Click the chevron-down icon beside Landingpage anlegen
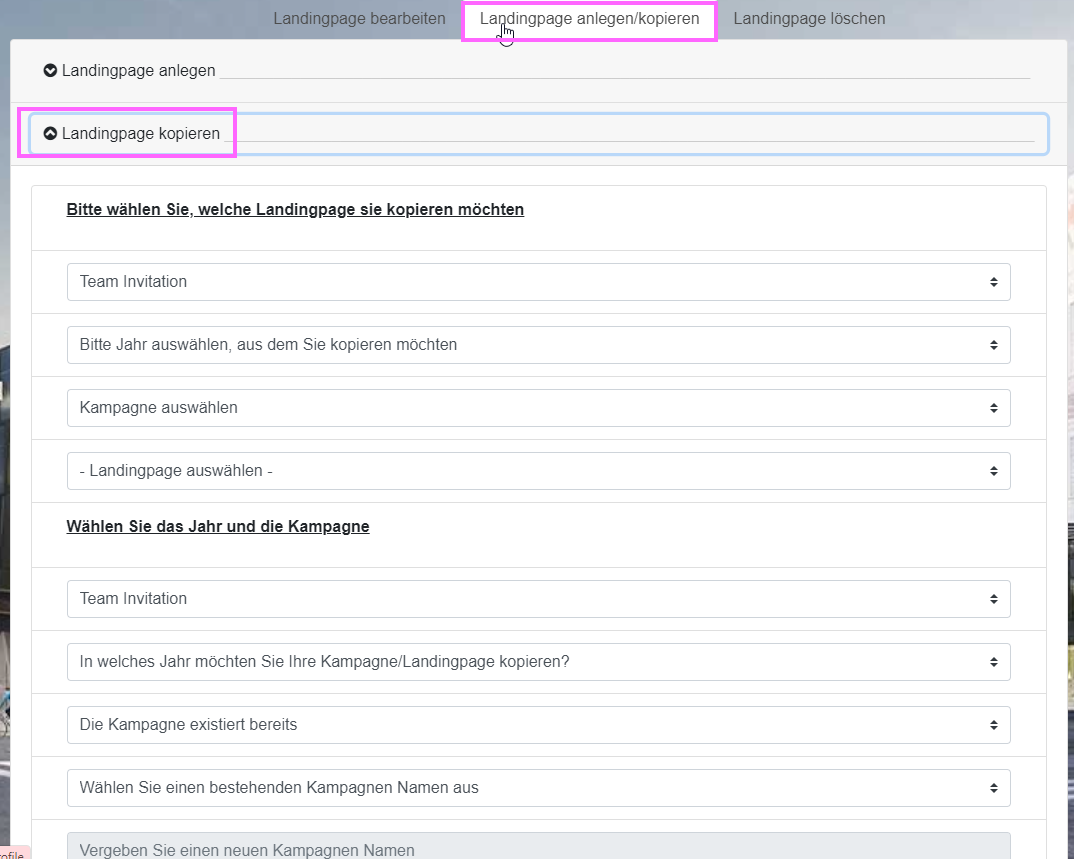 click(50, 71)
